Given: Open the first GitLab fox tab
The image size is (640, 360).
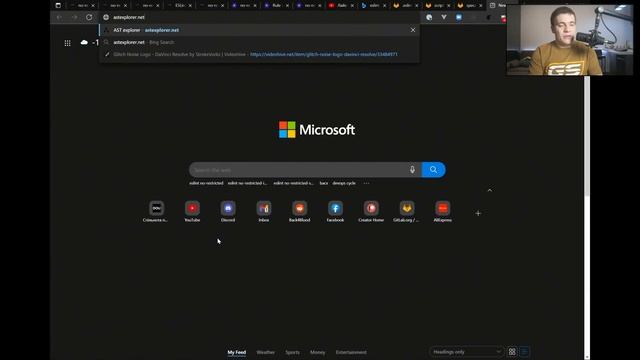Looking at the screenshot, I should point(404,5).
